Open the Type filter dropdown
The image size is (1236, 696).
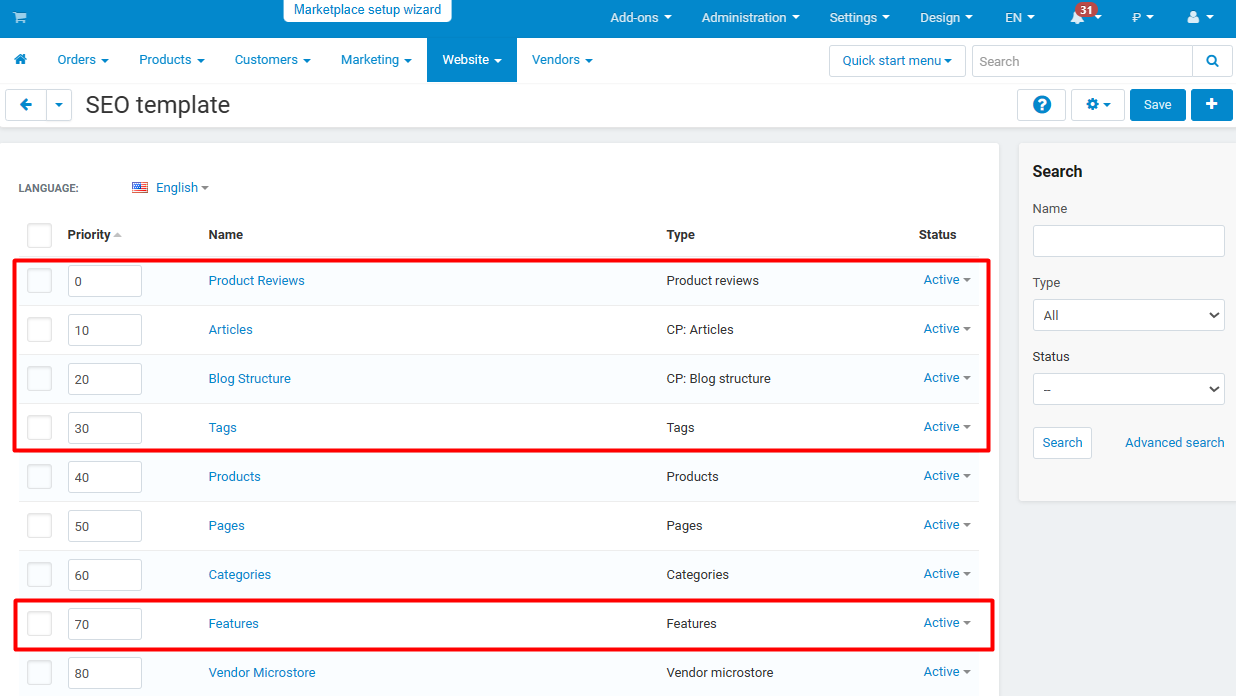tap(1128, 315)
